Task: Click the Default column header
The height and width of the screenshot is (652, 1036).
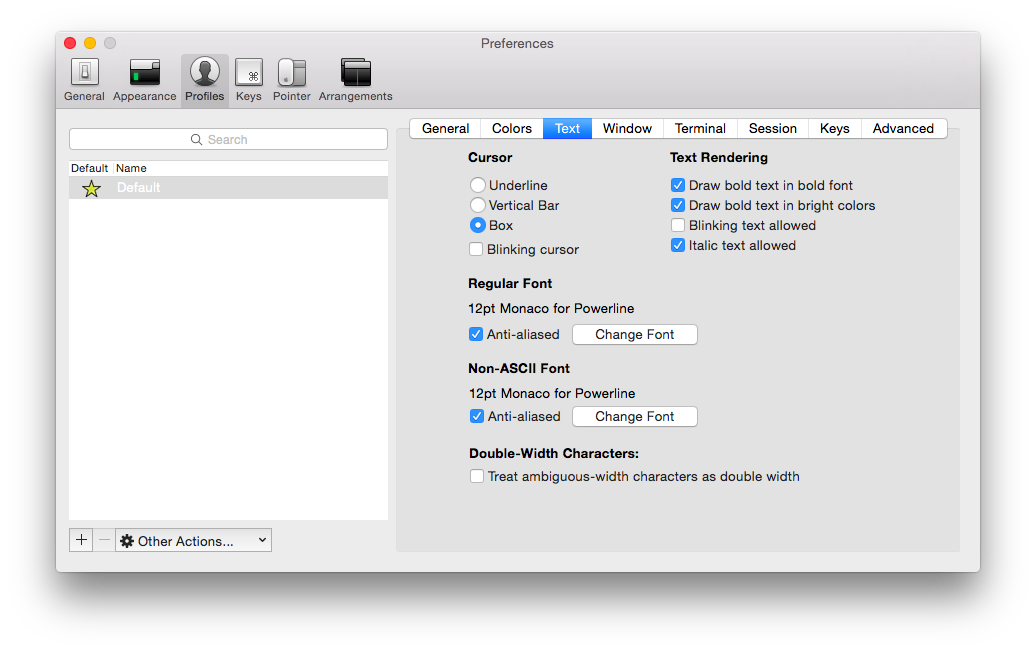Action: 90,168
